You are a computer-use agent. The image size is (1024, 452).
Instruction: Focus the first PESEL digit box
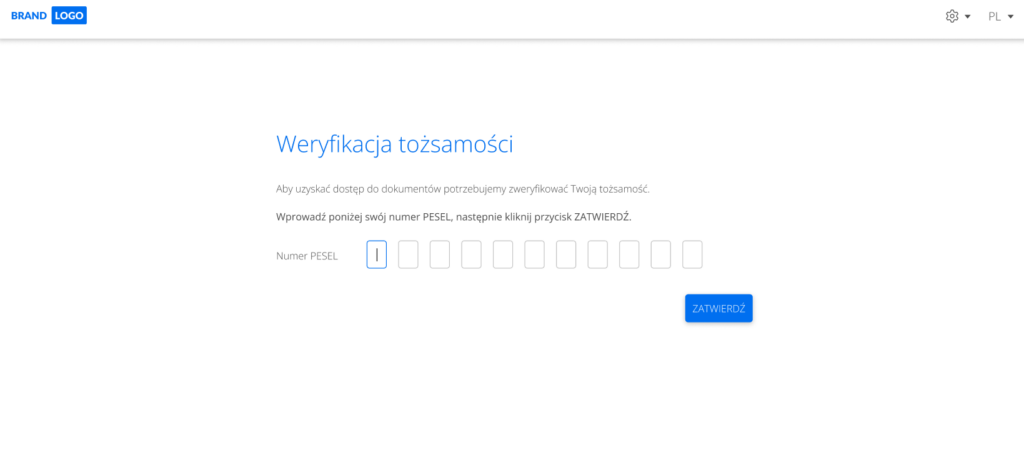pyautogui.click(x=376, y=255)
